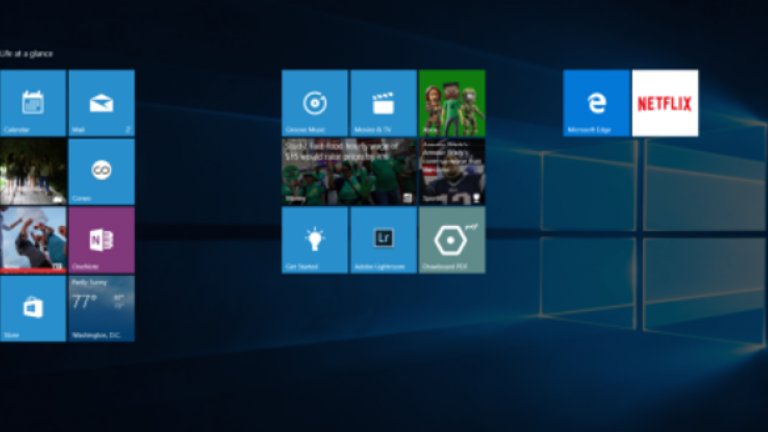Open the Sports live tile
This screenshot has height=432, width=768.
452,171
